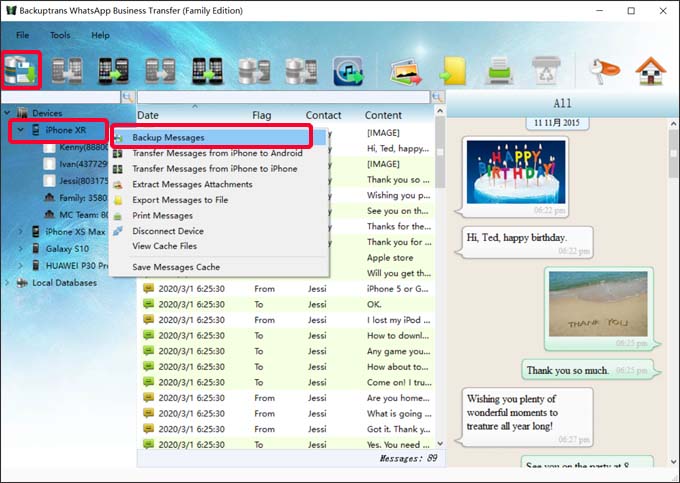Viewport: 680px width, 483px height.
Task: Choose Save Messages Cache
Action: click(x=218, y=267)
